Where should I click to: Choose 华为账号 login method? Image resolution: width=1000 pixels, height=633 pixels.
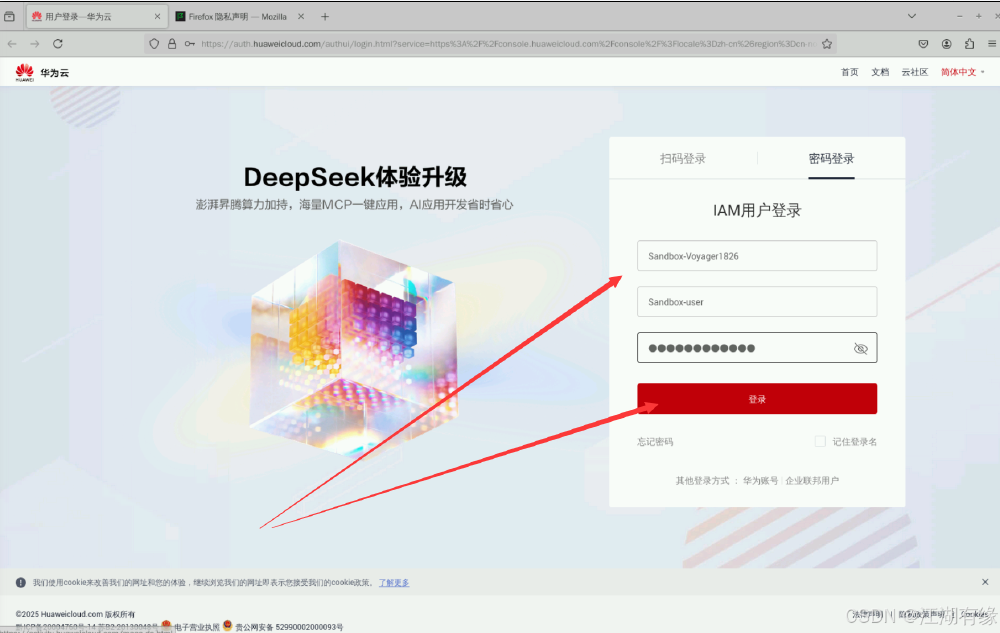[760, 481]
